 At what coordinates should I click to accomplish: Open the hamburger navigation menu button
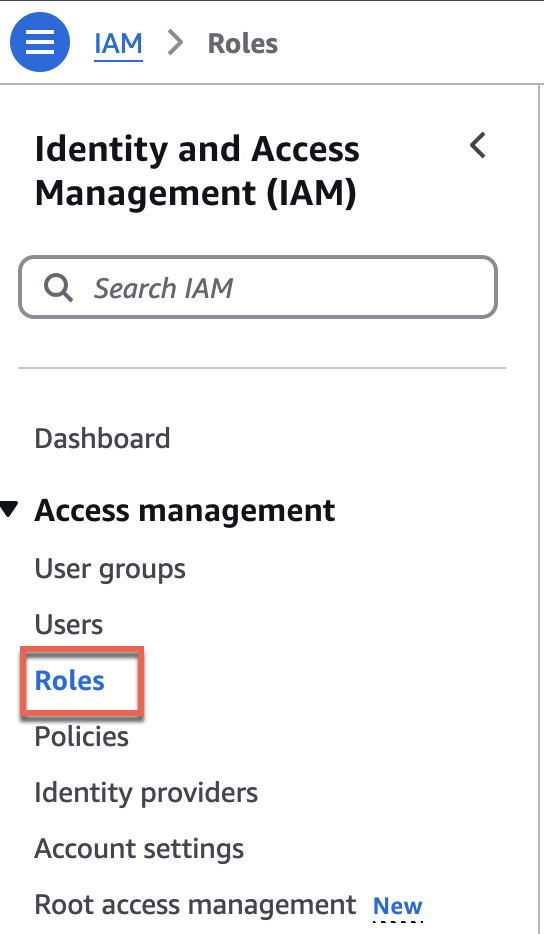40,42
